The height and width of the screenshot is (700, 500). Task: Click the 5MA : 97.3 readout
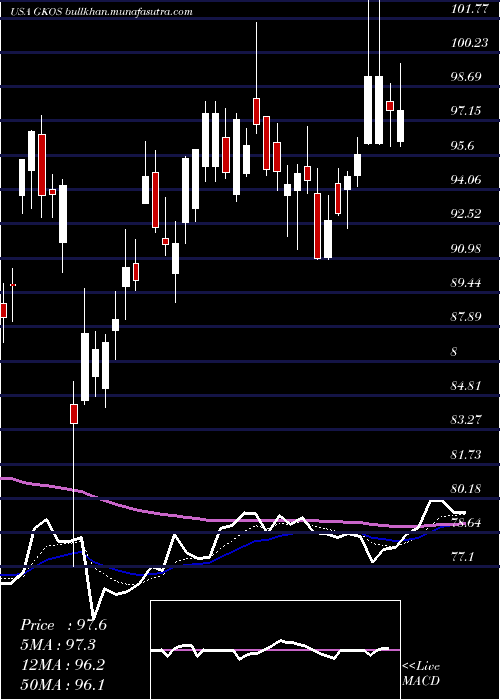[58, 645]
